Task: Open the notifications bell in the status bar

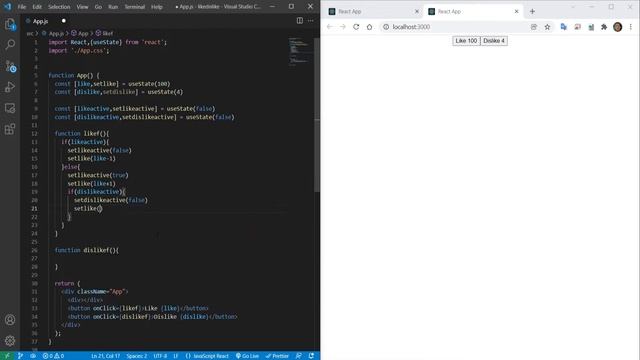Action: pyautogui.click(x=311, y=356)
